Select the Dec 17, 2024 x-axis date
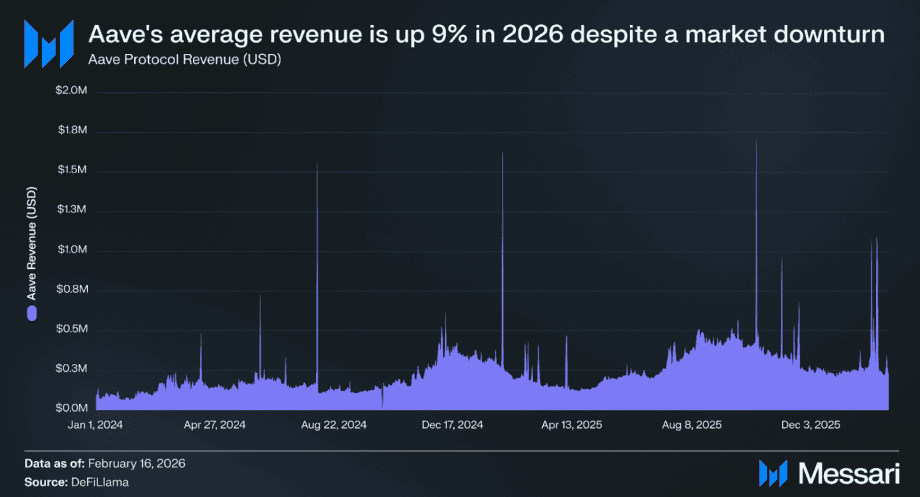 453,425
